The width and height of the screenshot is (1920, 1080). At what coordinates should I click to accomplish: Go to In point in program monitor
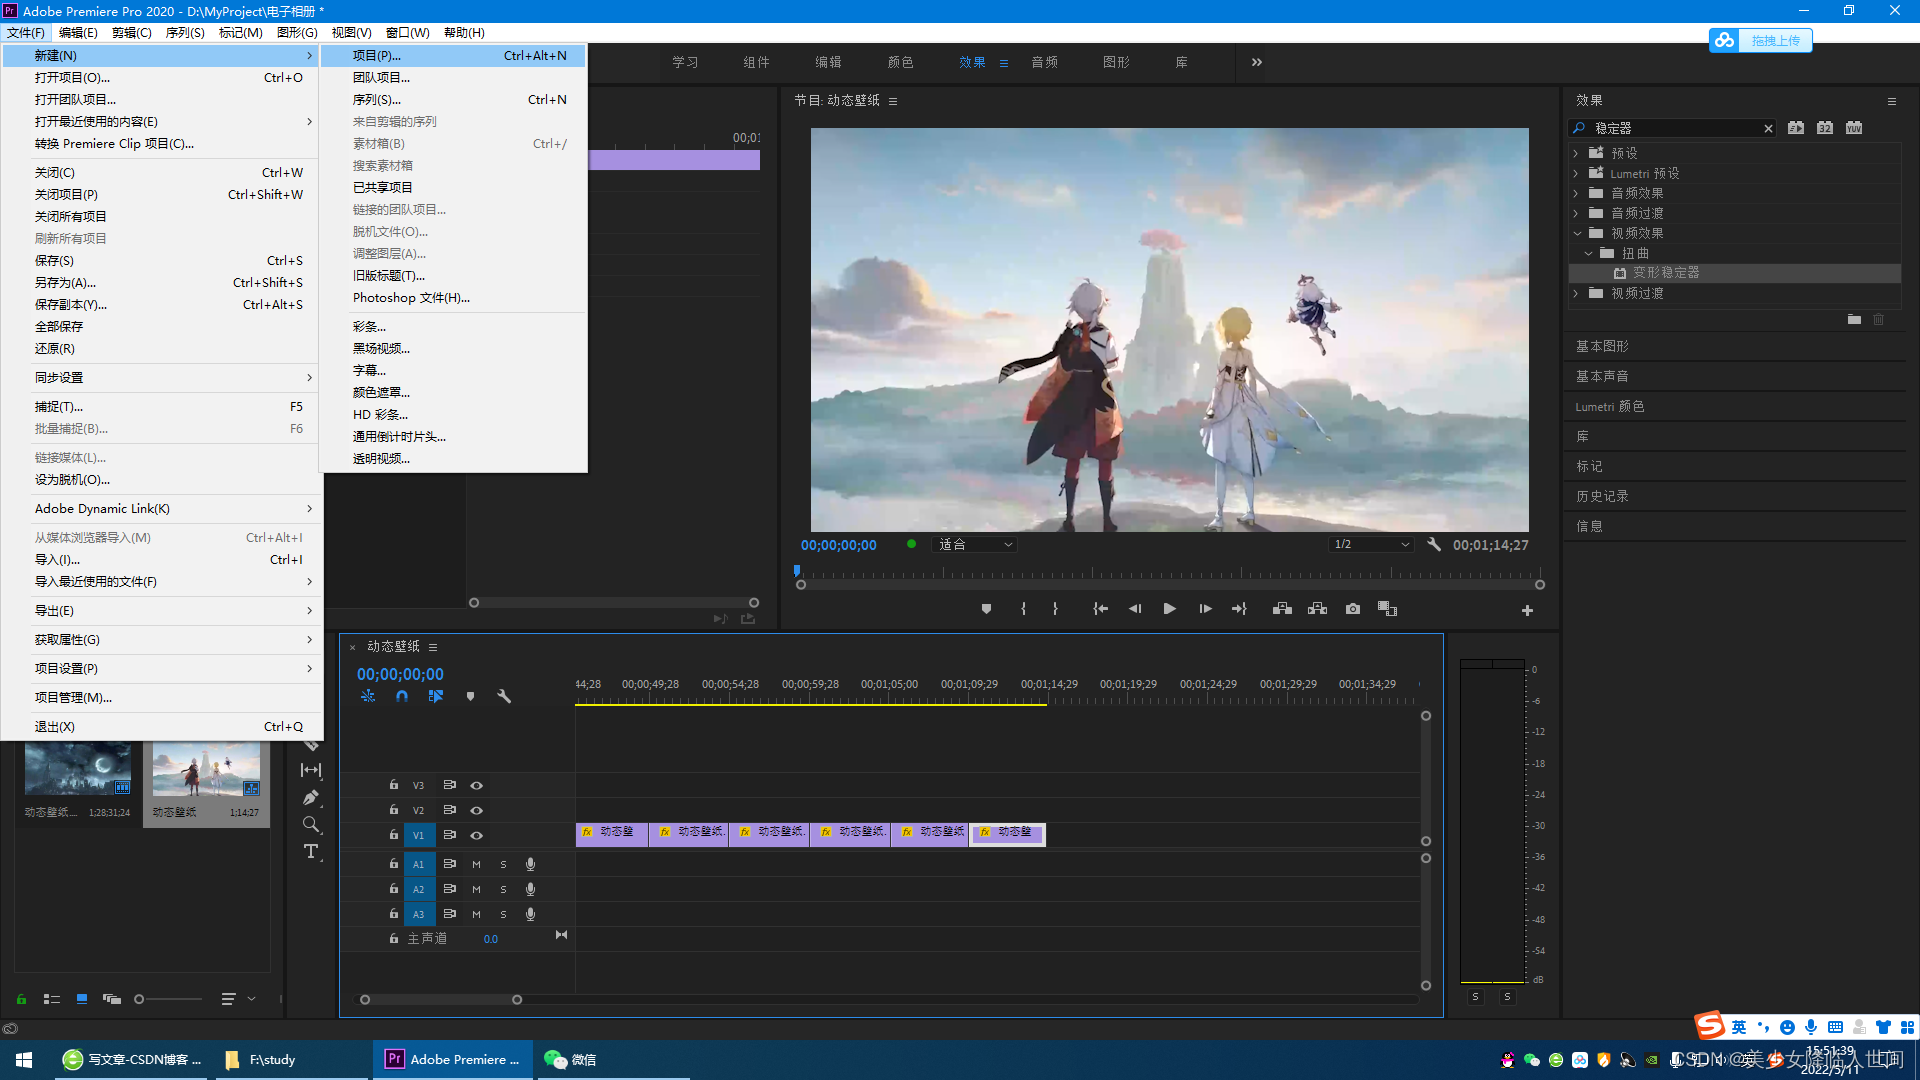1100,609
